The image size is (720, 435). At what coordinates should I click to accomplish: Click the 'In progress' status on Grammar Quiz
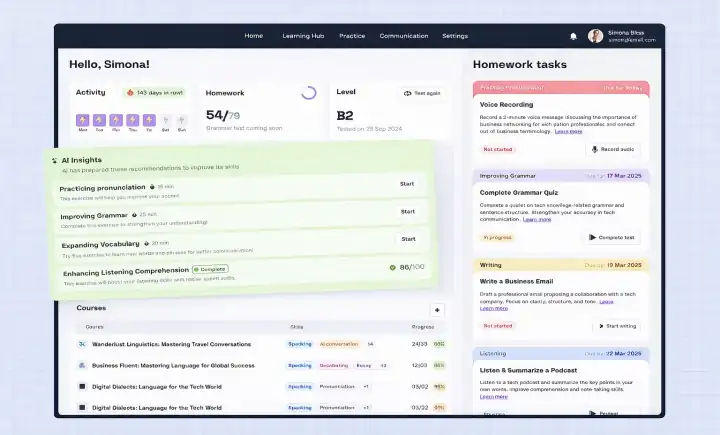click(497, 237)
